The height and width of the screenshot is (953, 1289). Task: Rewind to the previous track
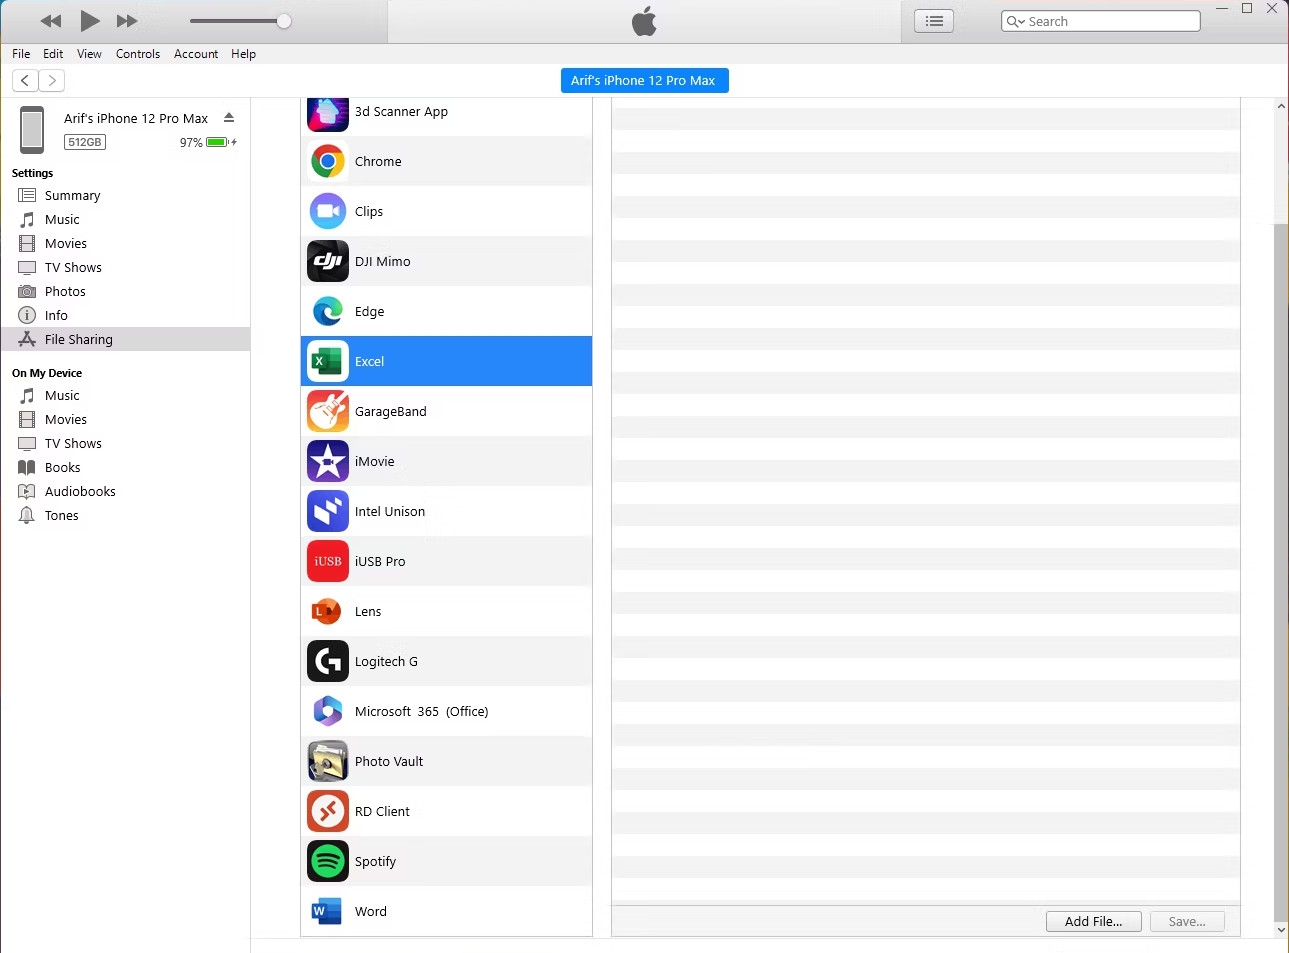click(51, 21)
